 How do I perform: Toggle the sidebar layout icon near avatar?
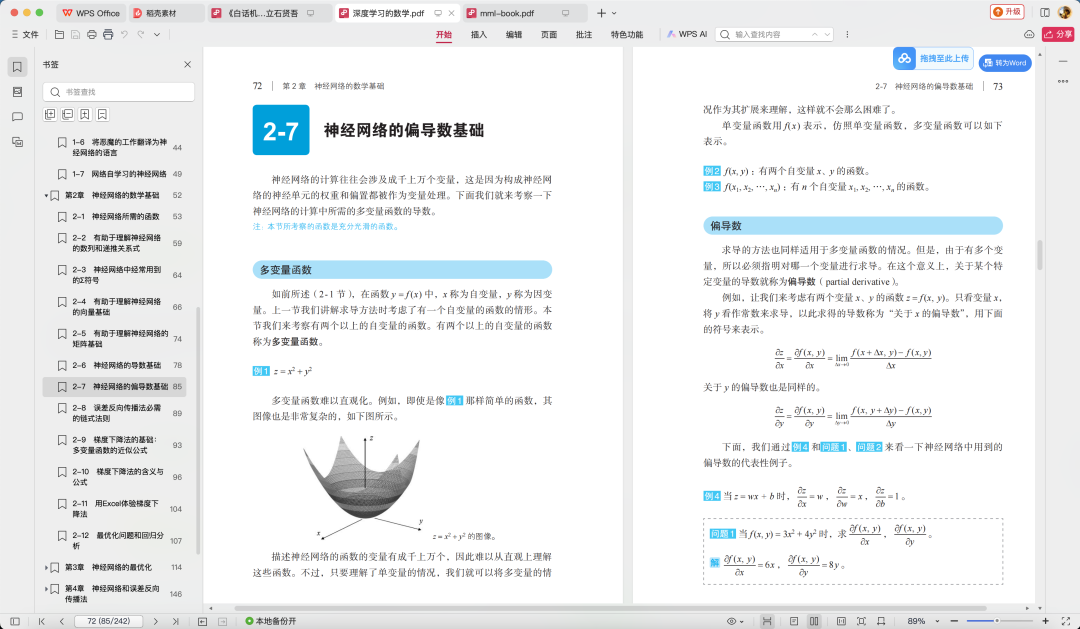(x=1045, y=12)
